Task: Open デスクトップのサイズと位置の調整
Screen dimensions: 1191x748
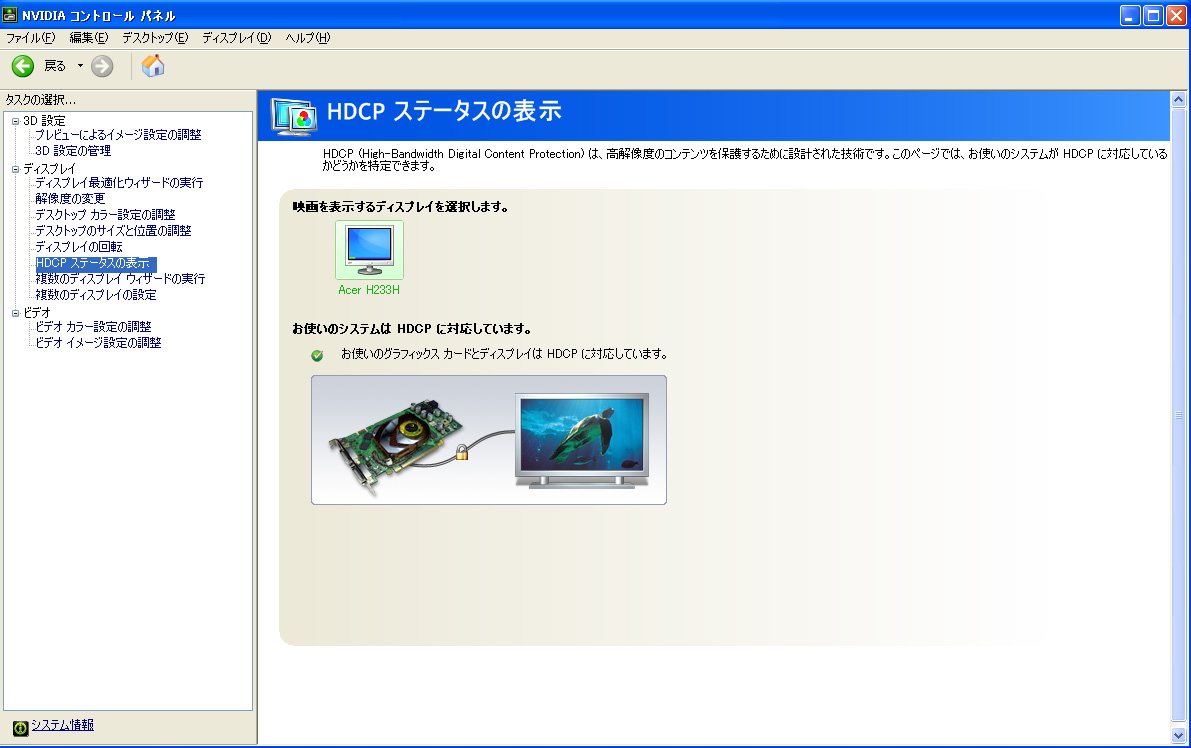Action: point(113,231)
